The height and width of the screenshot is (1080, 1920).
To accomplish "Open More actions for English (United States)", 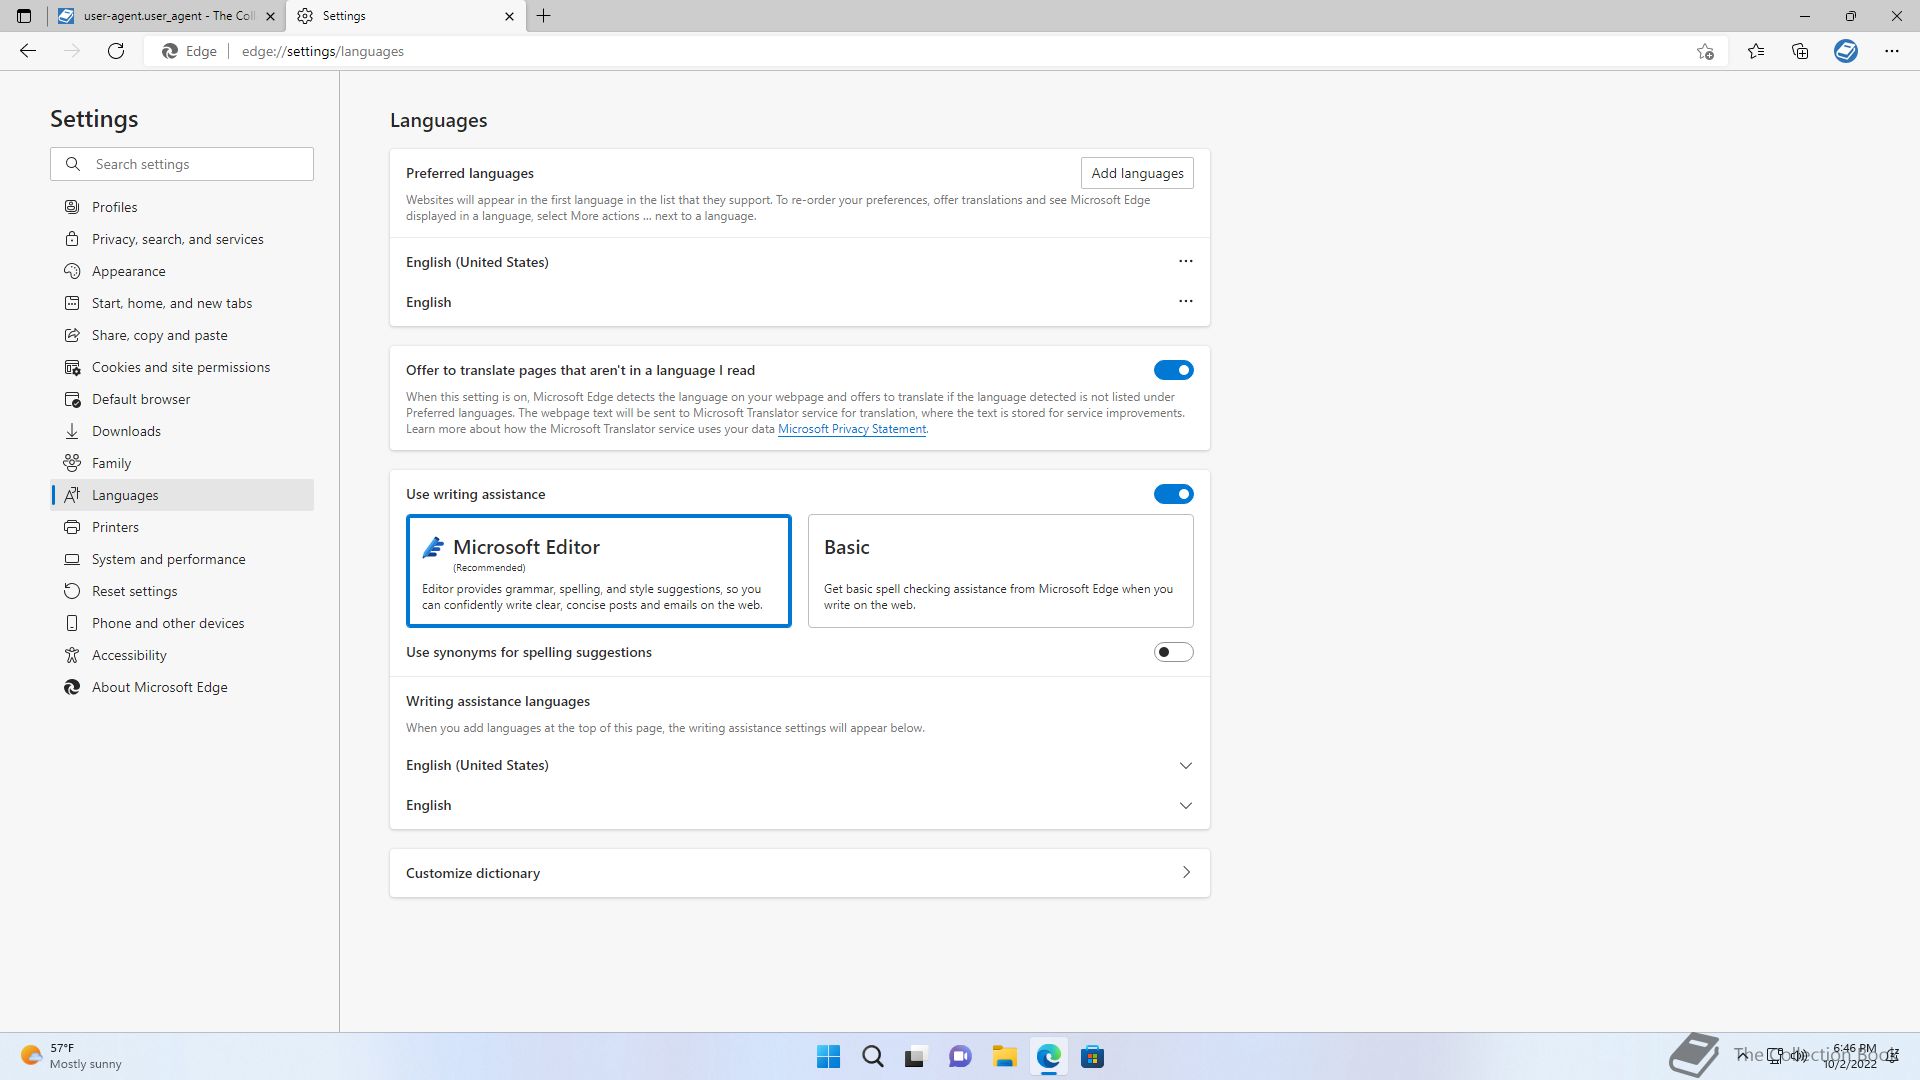I will pos(1185,261).
